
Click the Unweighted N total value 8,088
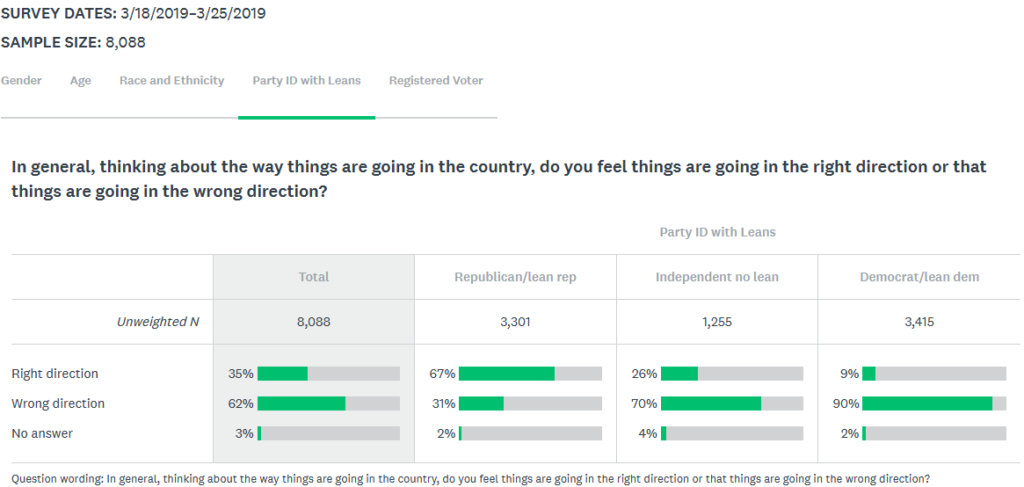pyautogui.click(x=313, y=321)
